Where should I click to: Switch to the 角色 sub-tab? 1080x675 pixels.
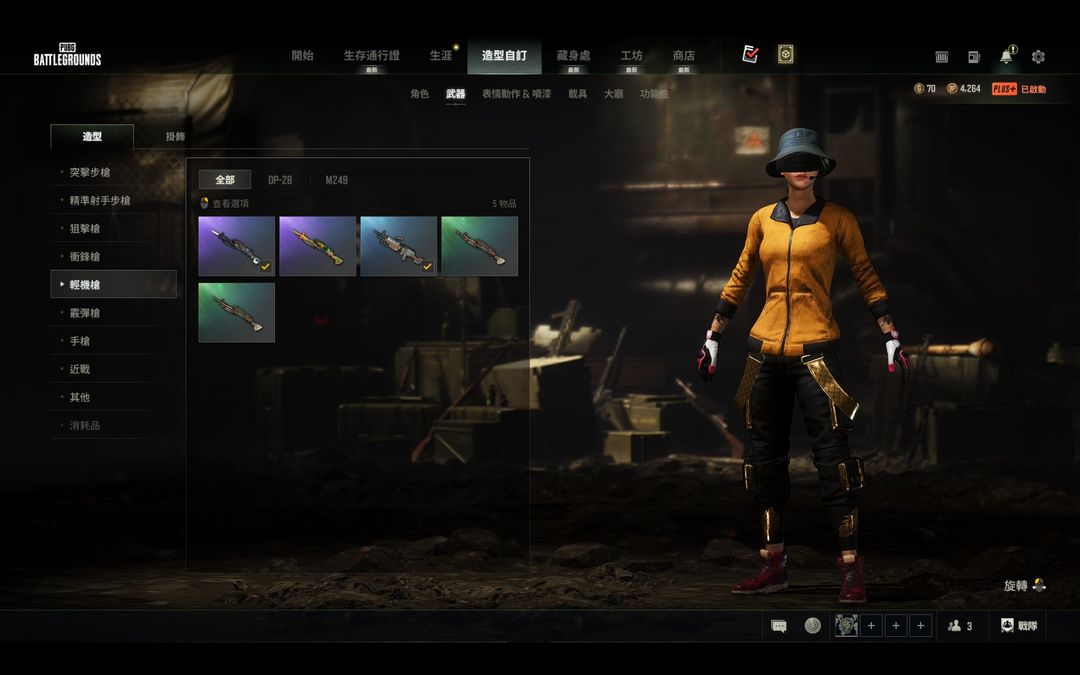point(419,94)
